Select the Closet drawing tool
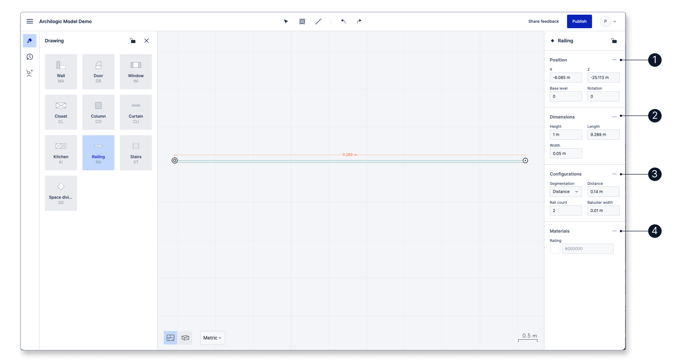This screenshot has height=362, width=688. [x=61, y=112]
